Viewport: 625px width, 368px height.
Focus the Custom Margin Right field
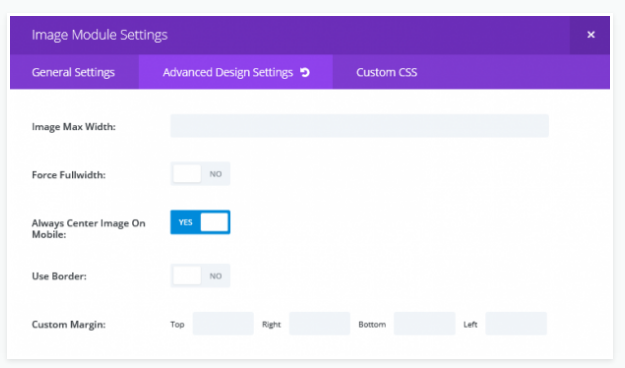click(x=319, y=324)
